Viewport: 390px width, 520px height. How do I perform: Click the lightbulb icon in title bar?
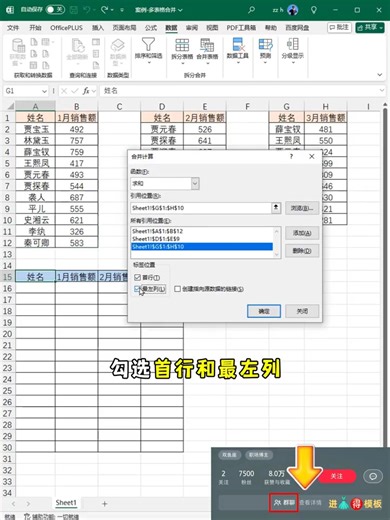(314, 10)
